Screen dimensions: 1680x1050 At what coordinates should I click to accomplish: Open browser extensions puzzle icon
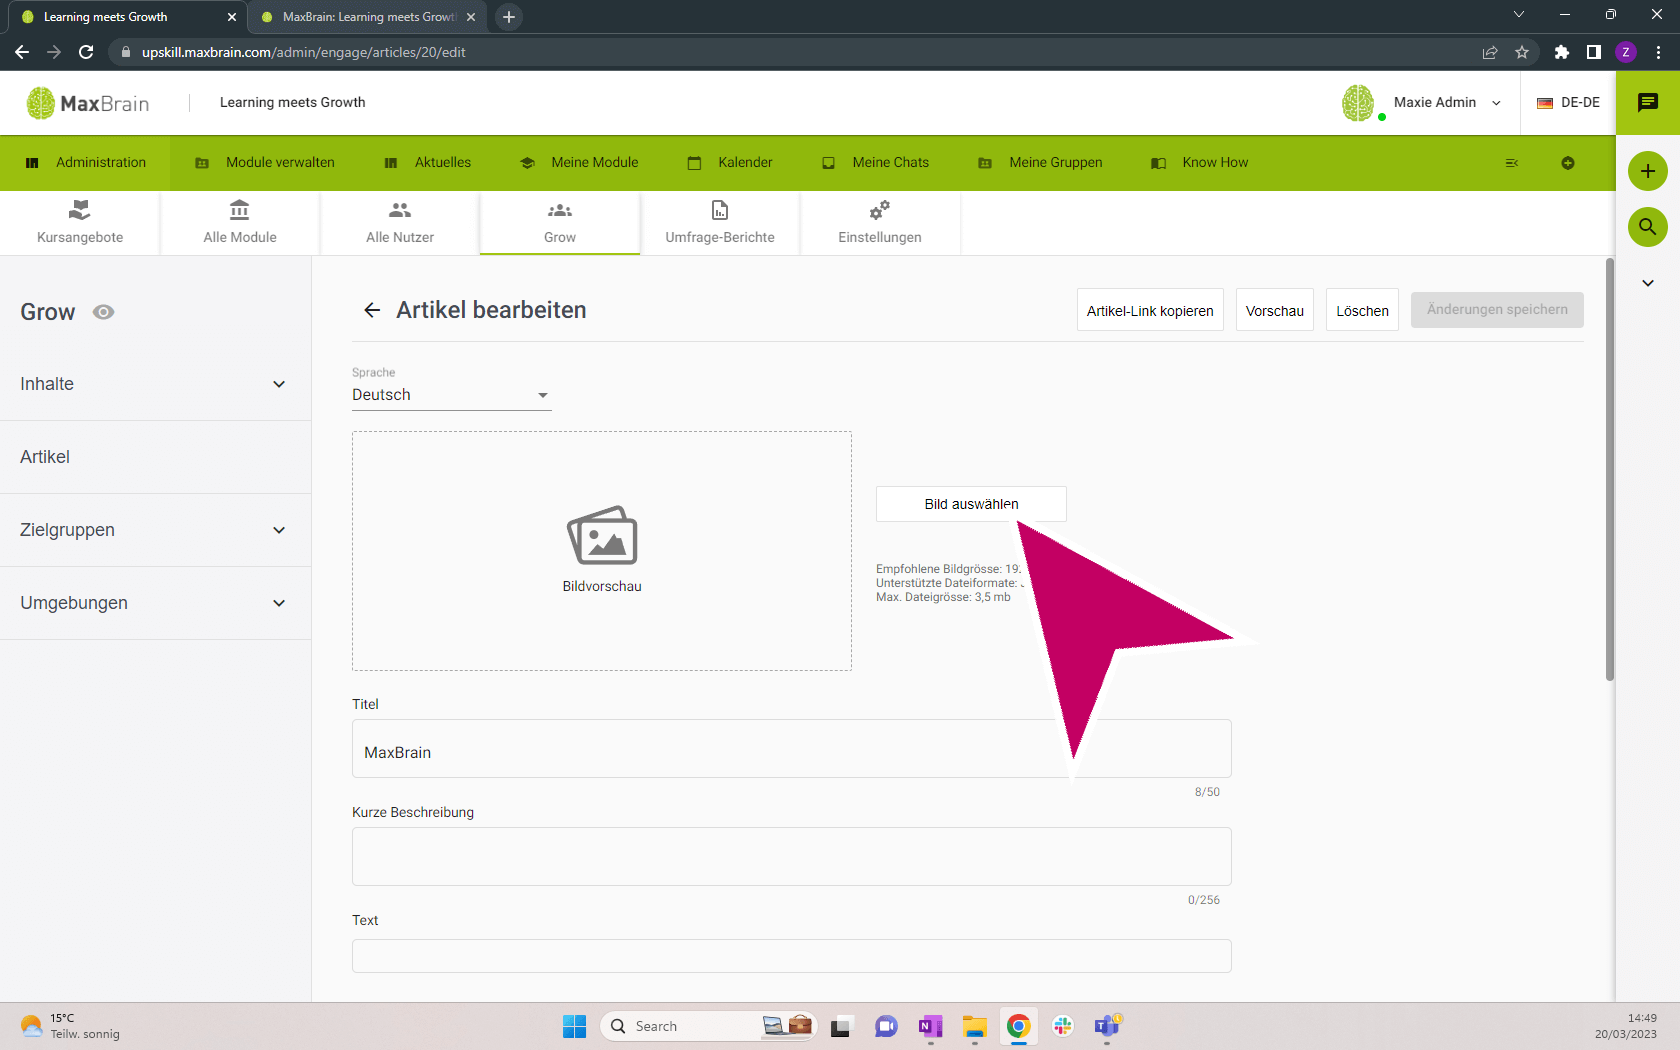[x=1562, y=52]
